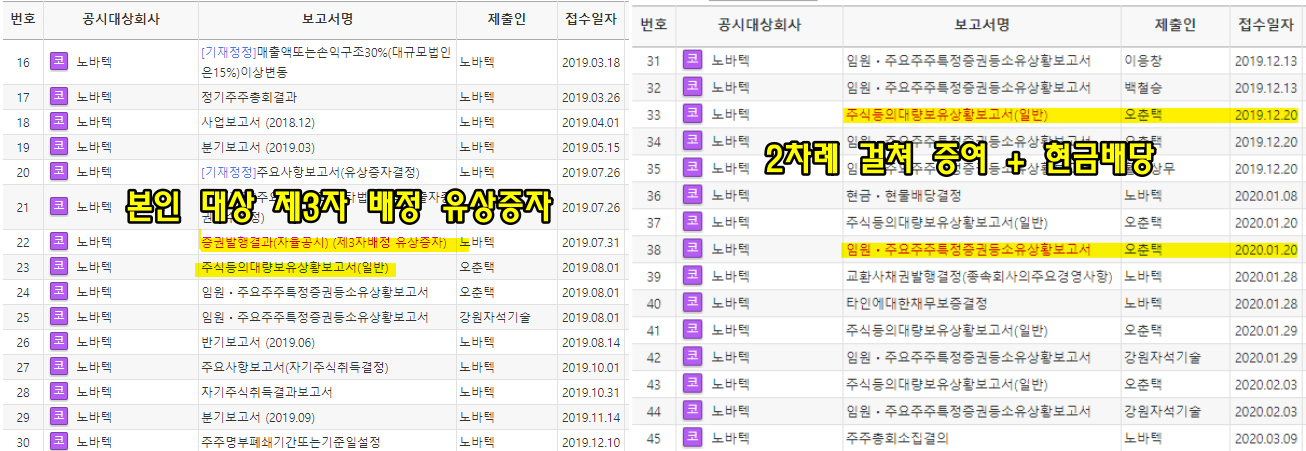The width and height of the screenshot is (1306, 451).
Task: Click submitter 오춘택 in row 24
Action: [478, 292]
